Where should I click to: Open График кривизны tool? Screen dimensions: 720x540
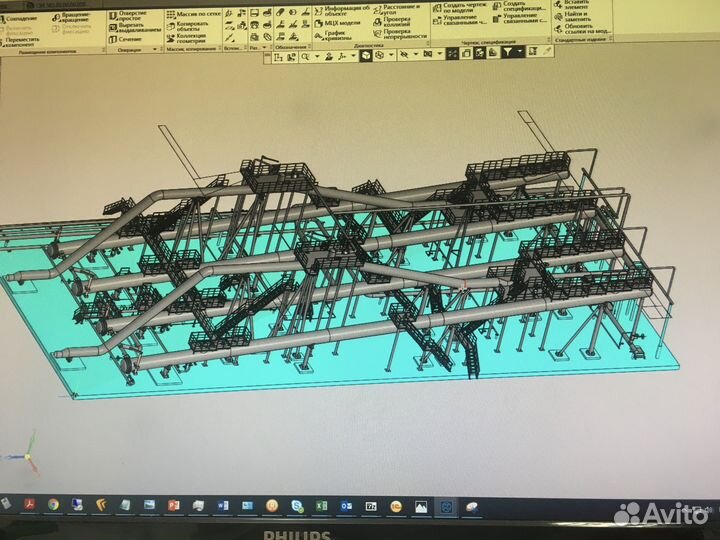[x=334, y=35]
